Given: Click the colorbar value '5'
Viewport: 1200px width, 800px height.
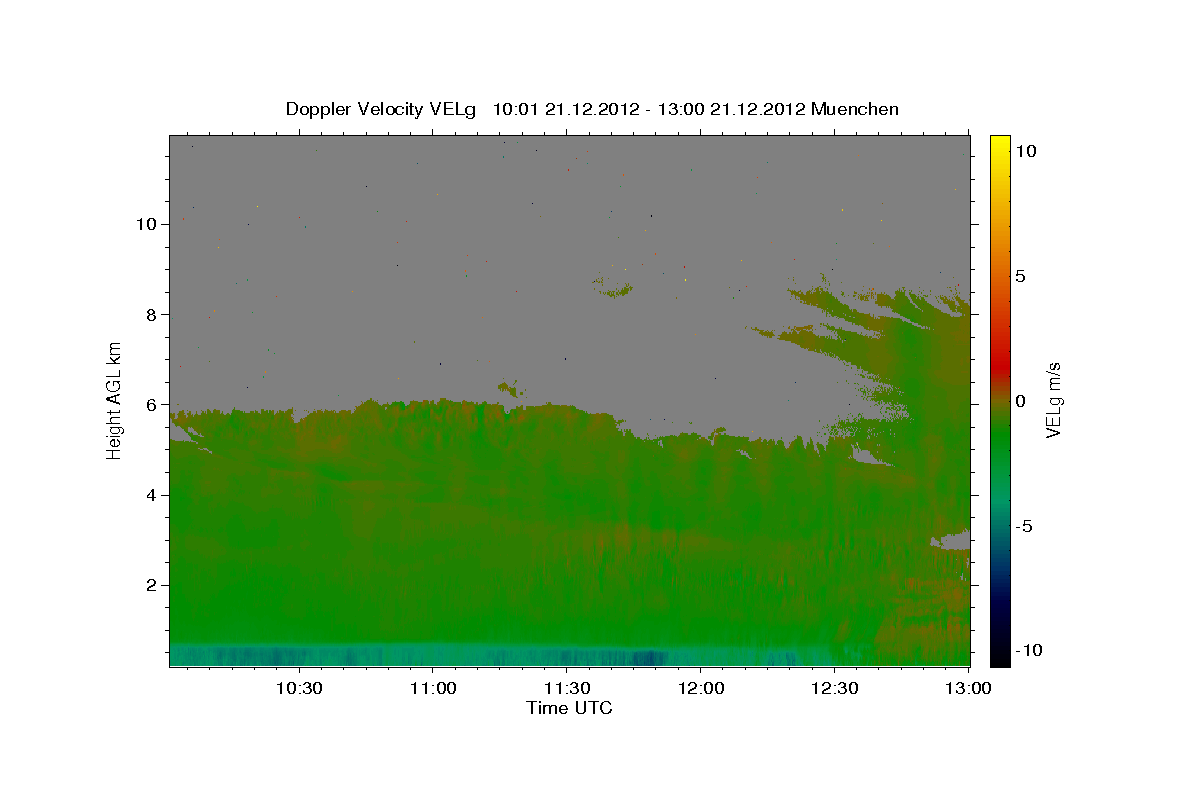Looking at the screenshot, I should tap(1020, 276).
